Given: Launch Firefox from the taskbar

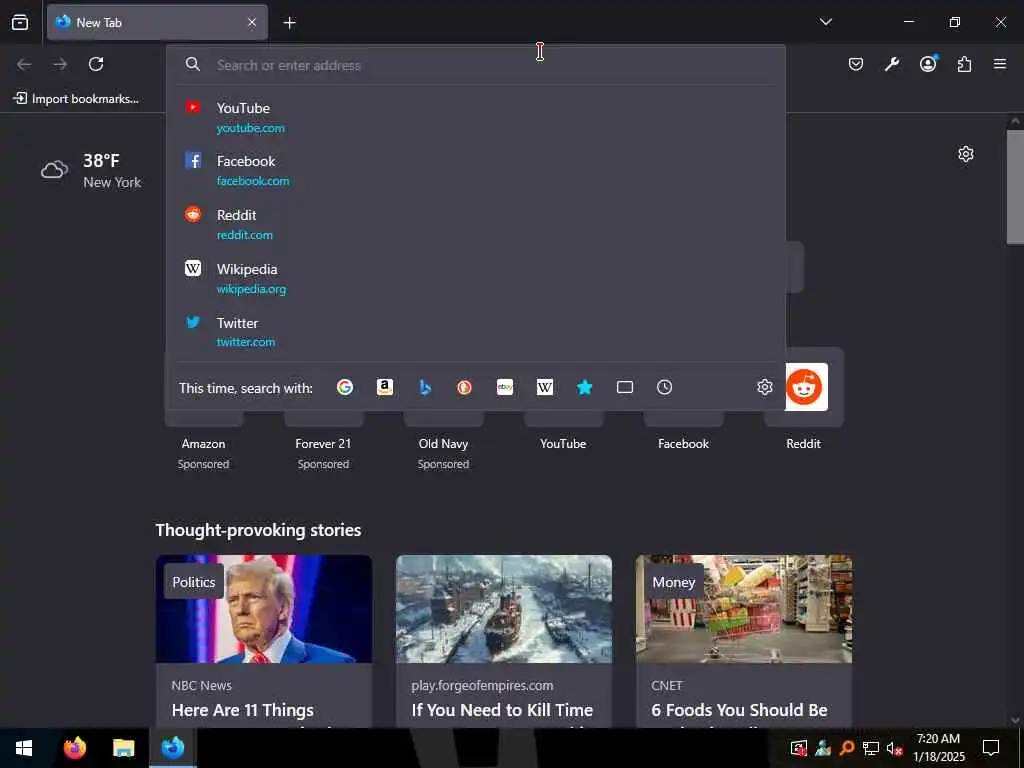Looking at the screenshot, I should (75, 748).
